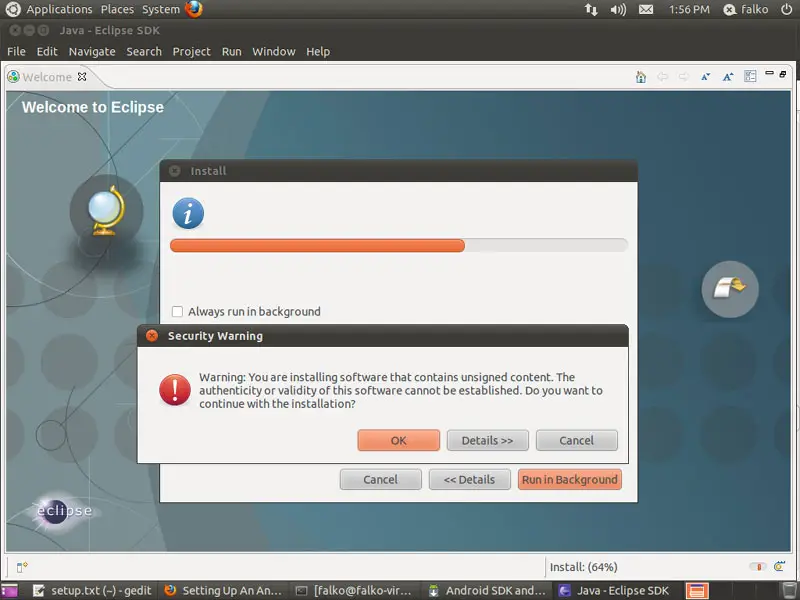Minimize the Welcome view panel
This screenshot has width=800, height=600.
coord(769,73)
